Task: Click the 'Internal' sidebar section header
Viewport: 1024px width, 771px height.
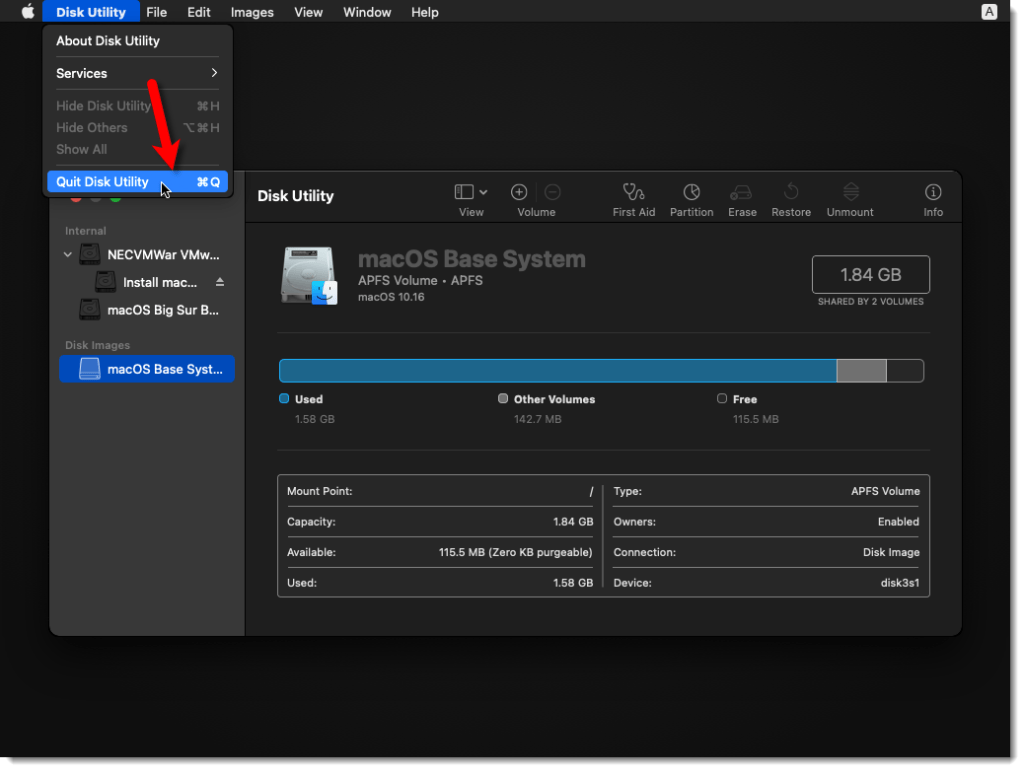Action: pyautogui.click(x=86, y=231)
